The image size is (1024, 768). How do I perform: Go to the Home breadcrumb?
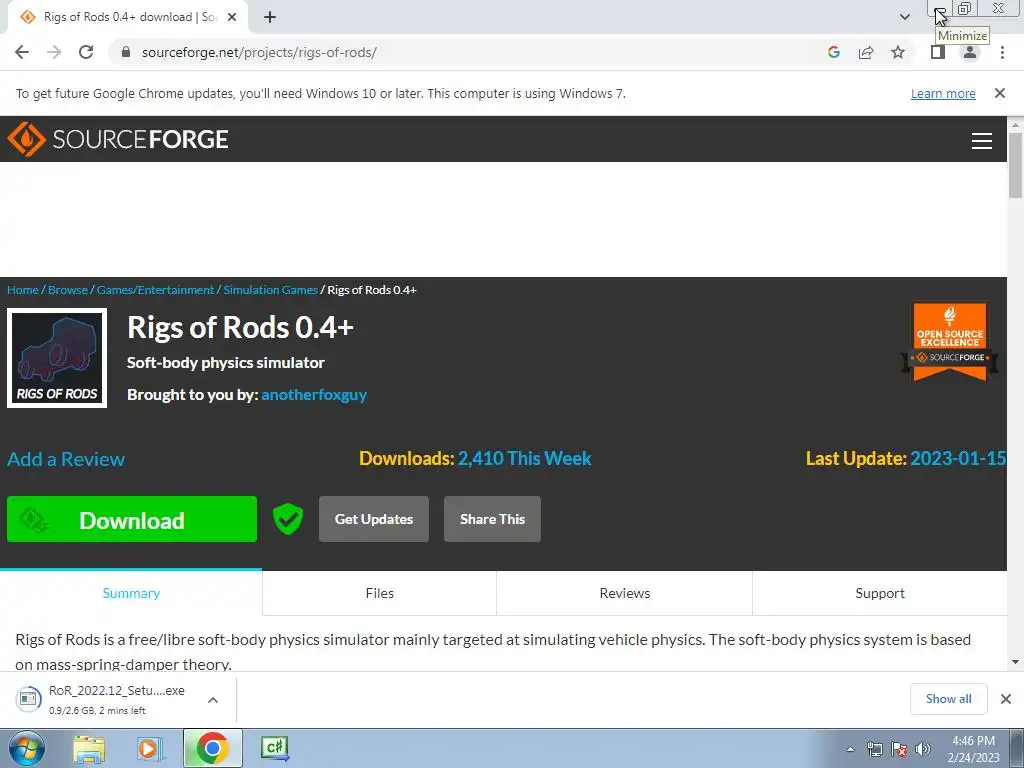(x=23, y=290)
